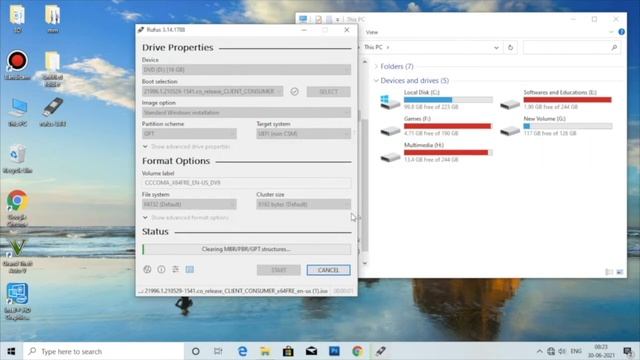Open Task View on taskbar
640x360 pixels.
[x=218, y=351]
